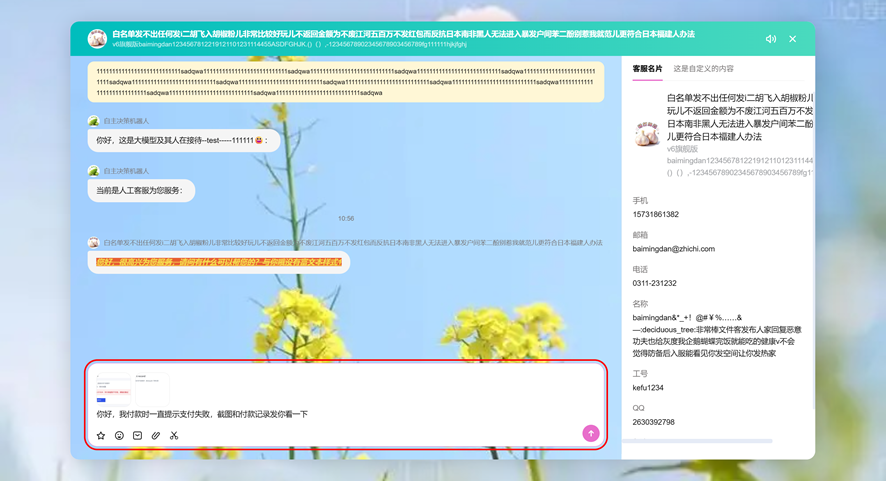
Task: Click the 10:56 timestamp in chat
Action: [346, 218]
